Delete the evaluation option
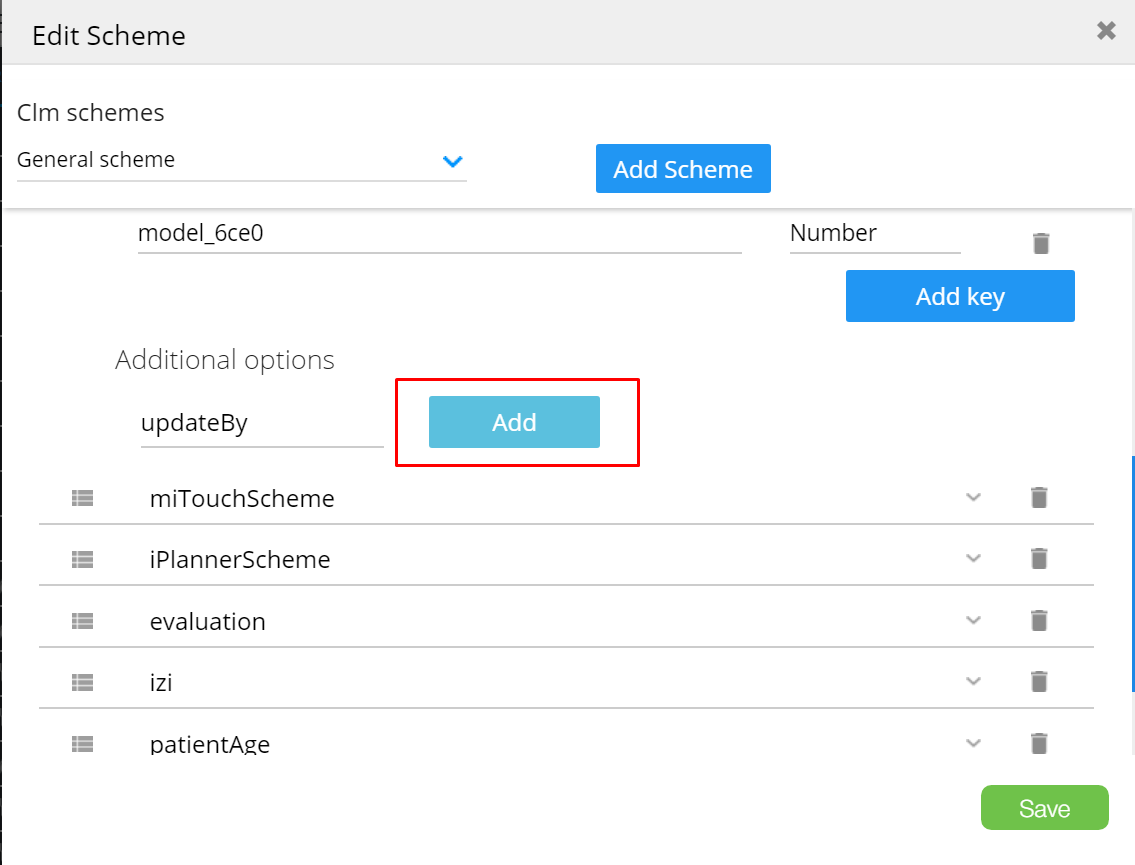Image resolution: width=1135 pixels, height=865 pixels. coord(1039,621)
